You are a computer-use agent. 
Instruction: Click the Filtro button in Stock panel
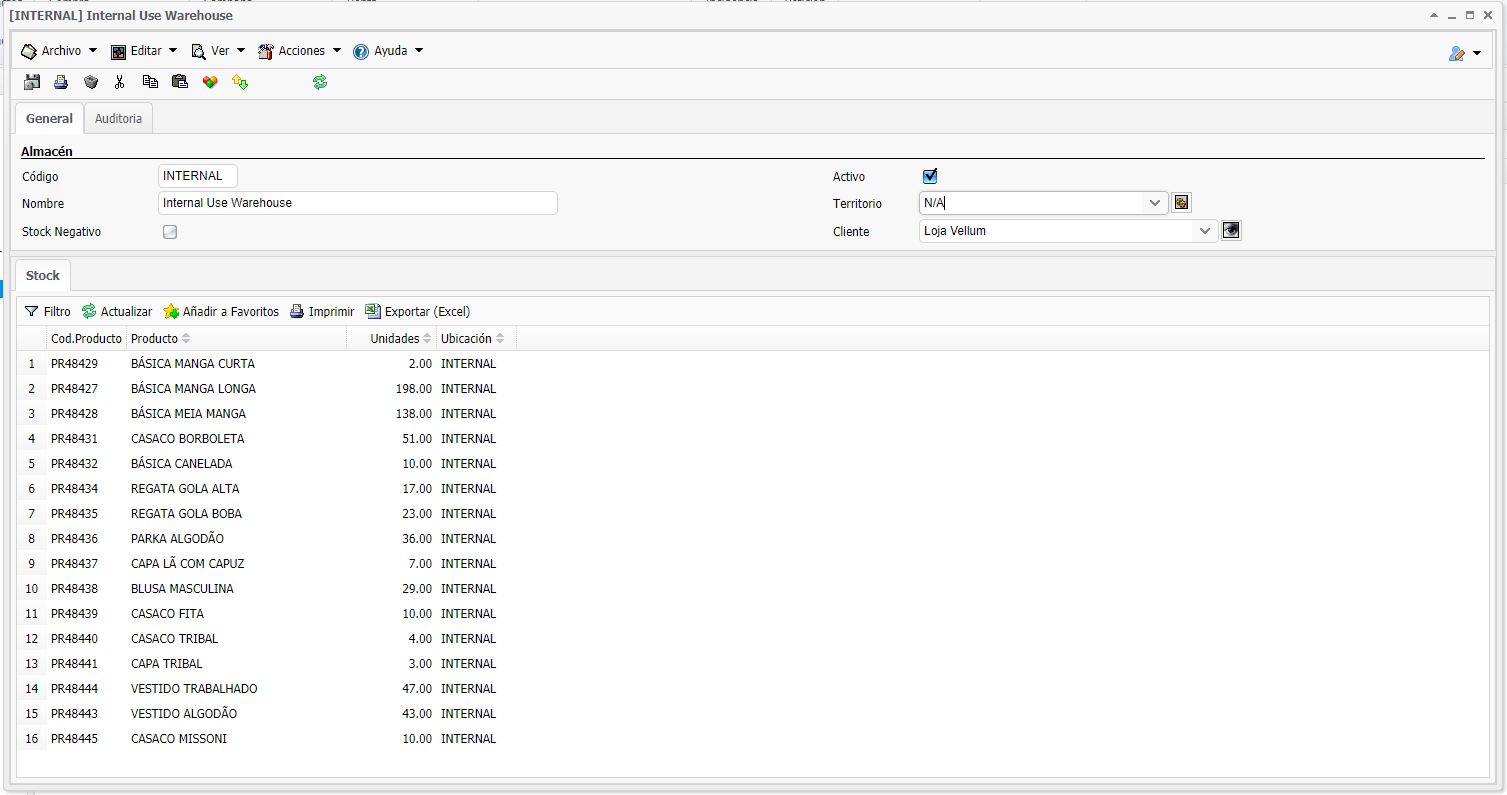click(x=48, y=311)
